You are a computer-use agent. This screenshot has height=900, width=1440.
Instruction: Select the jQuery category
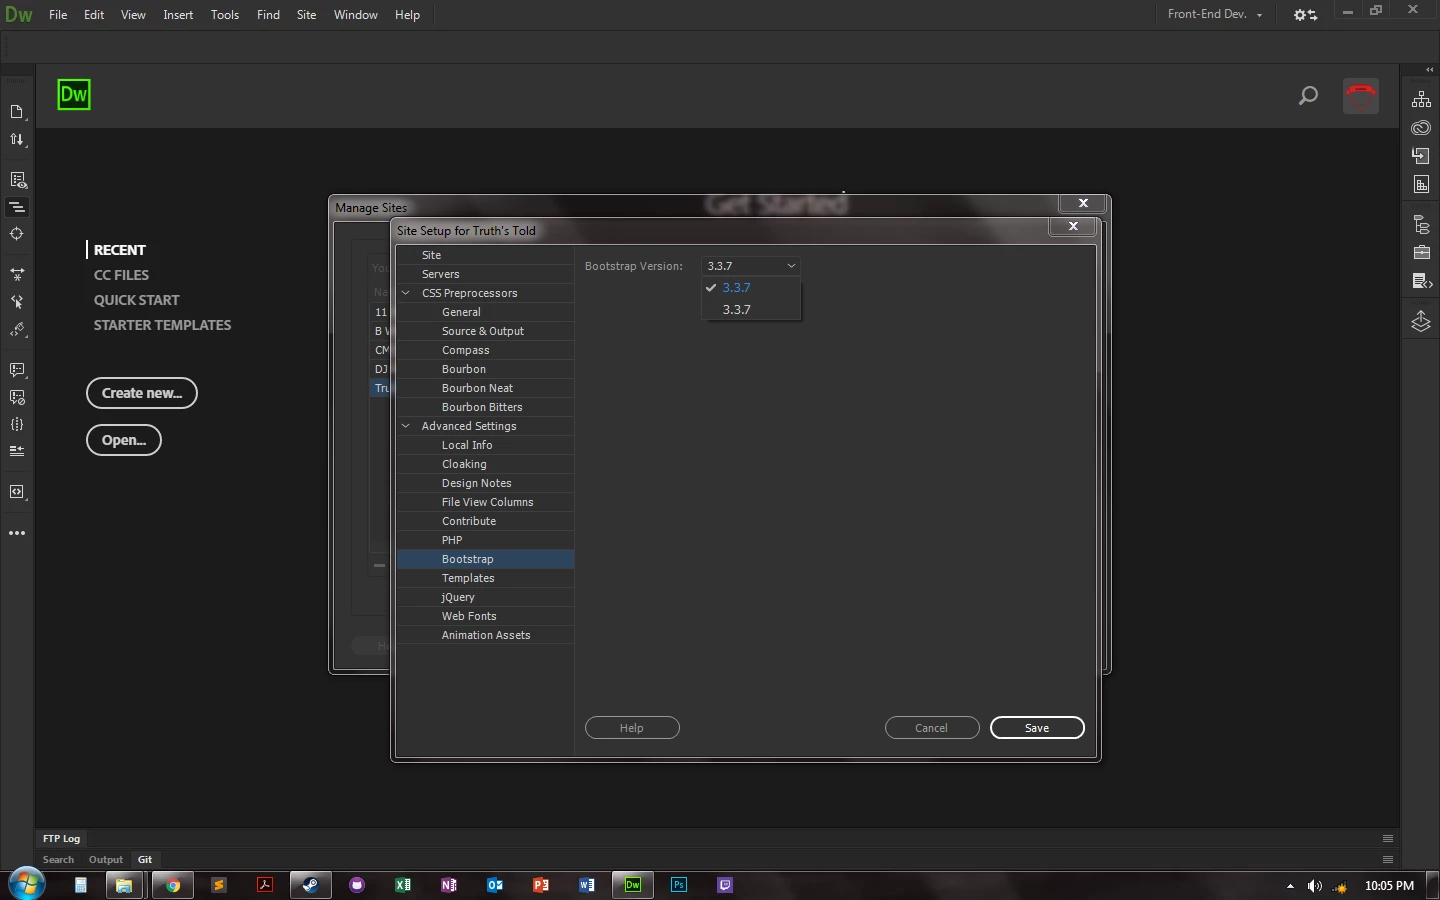[x=485, y=597]
